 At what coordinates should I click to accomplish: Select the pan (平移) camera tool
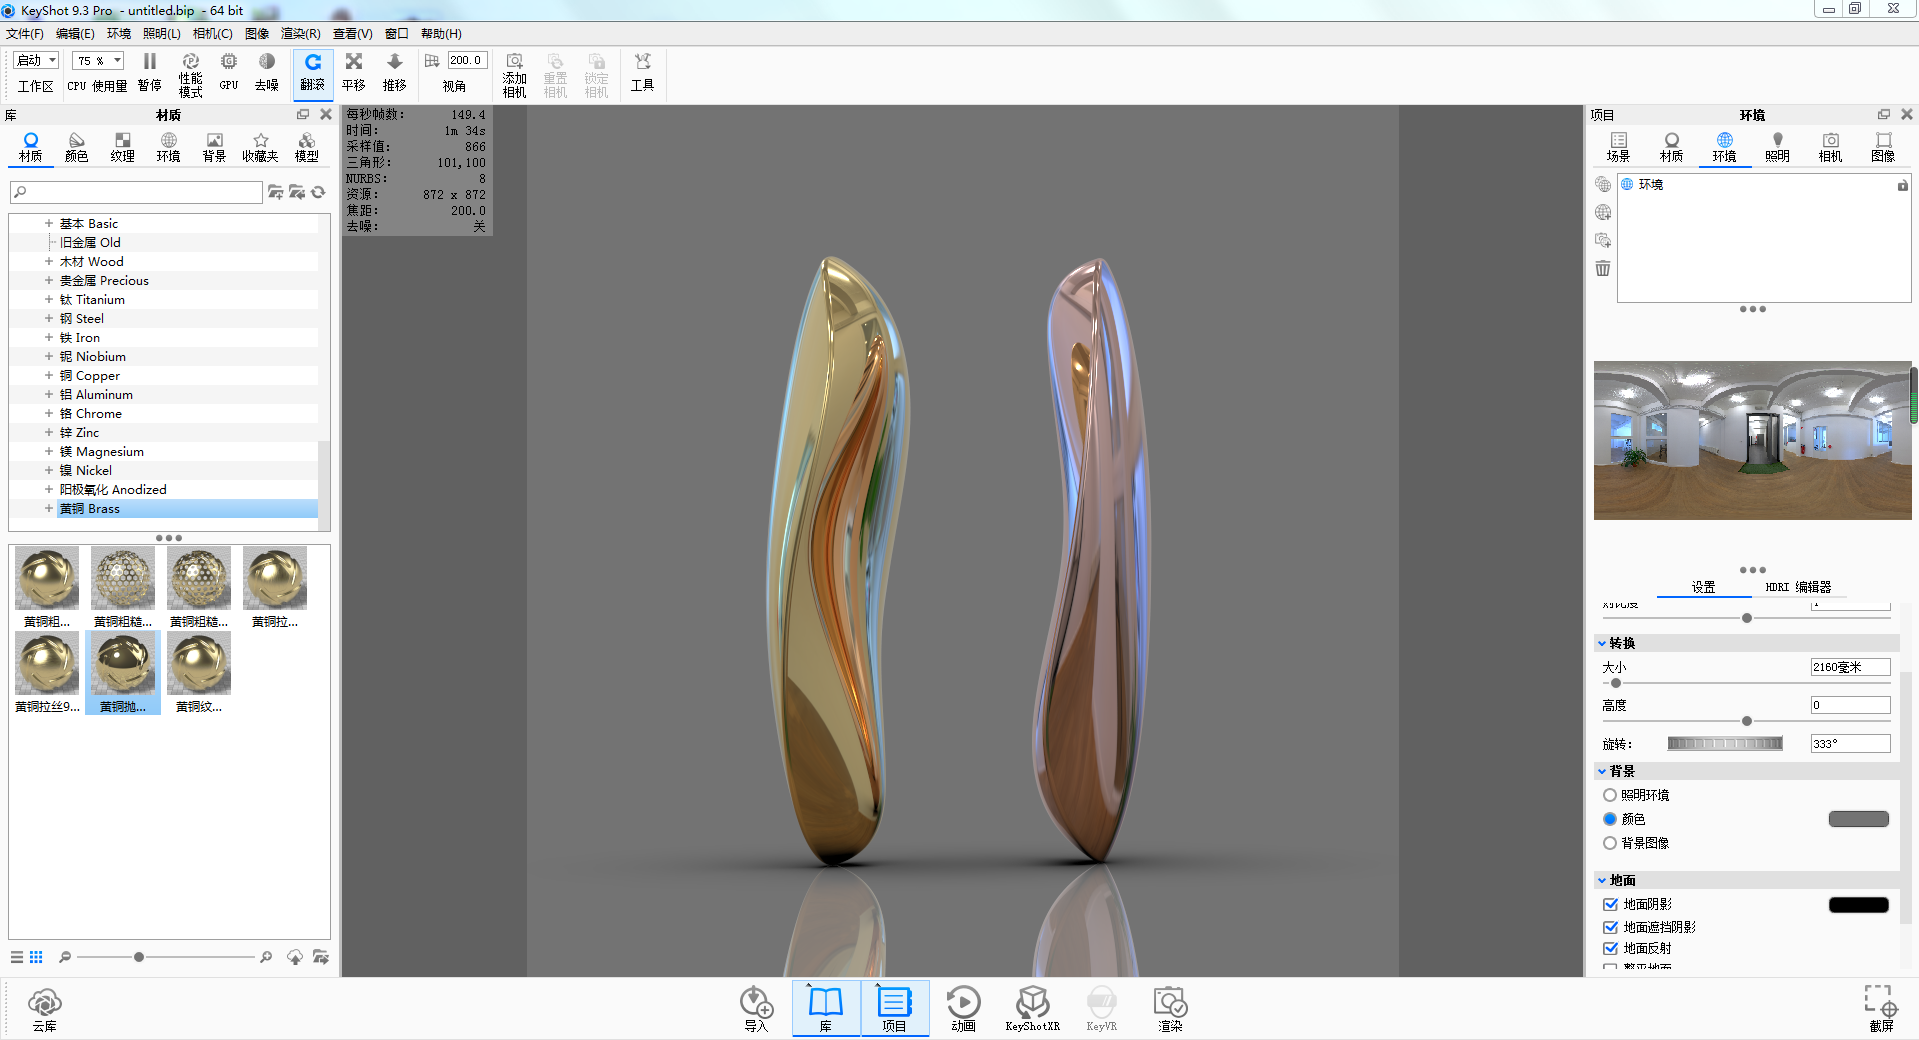(x=354, y=73)
